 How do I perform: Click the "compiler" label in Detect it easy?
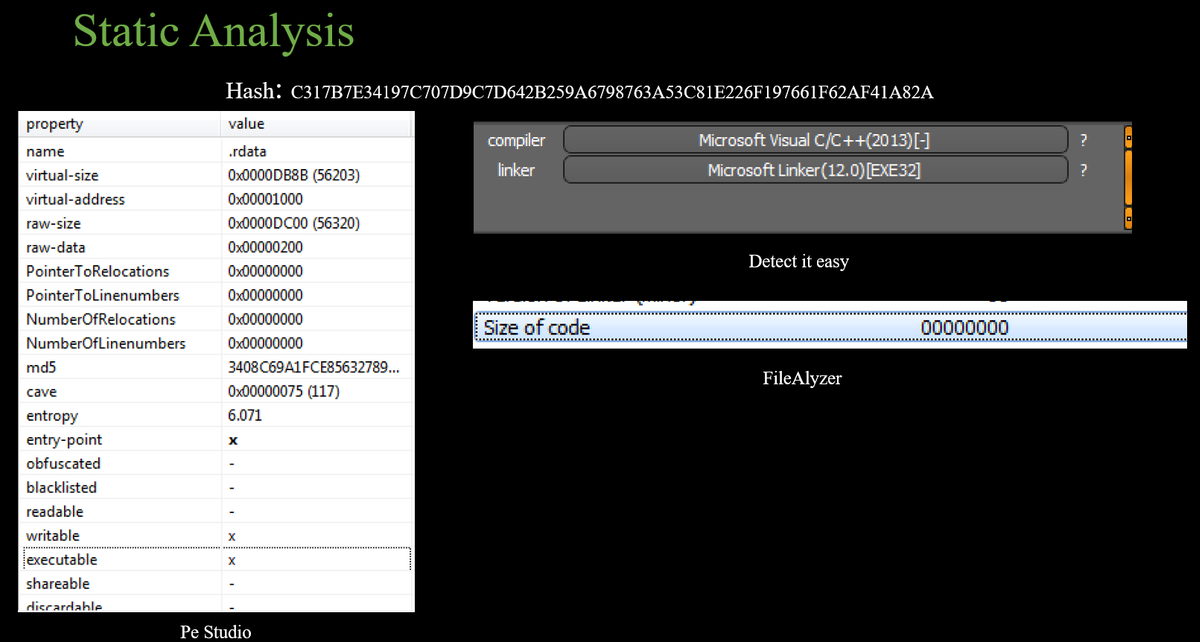516,140
